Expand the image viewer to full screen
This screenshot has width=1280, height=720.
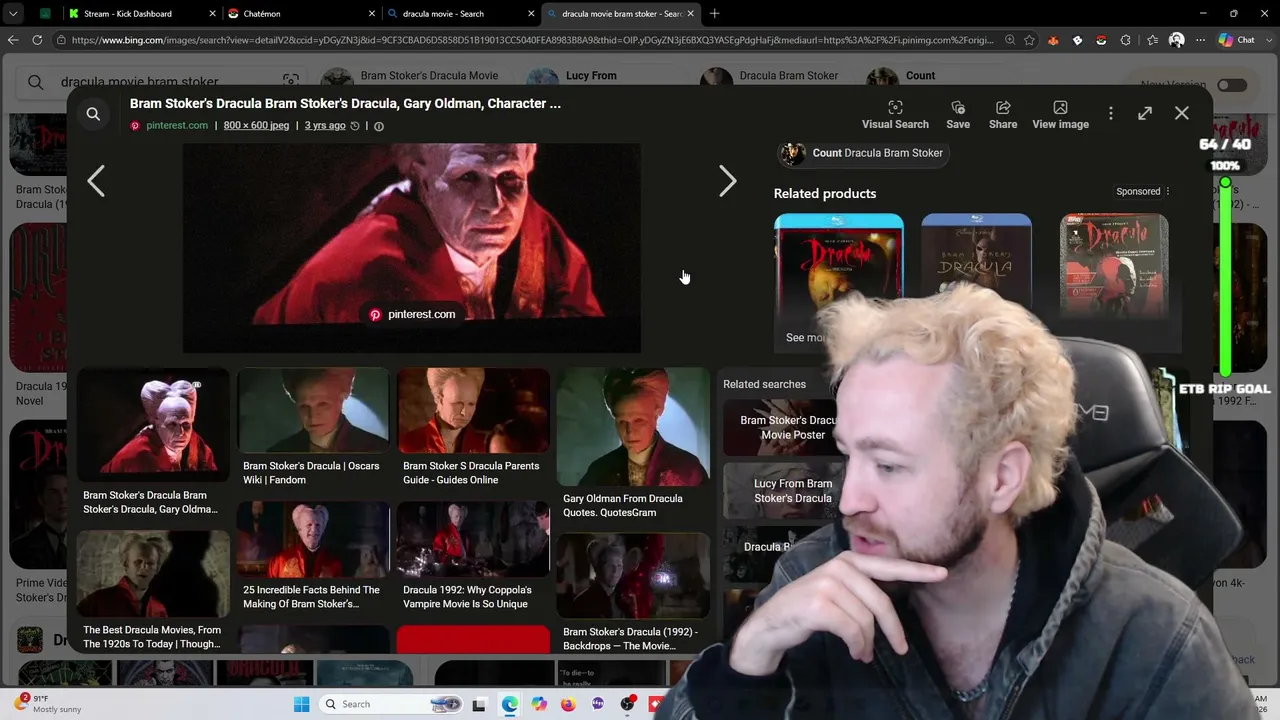[1145, 114]
